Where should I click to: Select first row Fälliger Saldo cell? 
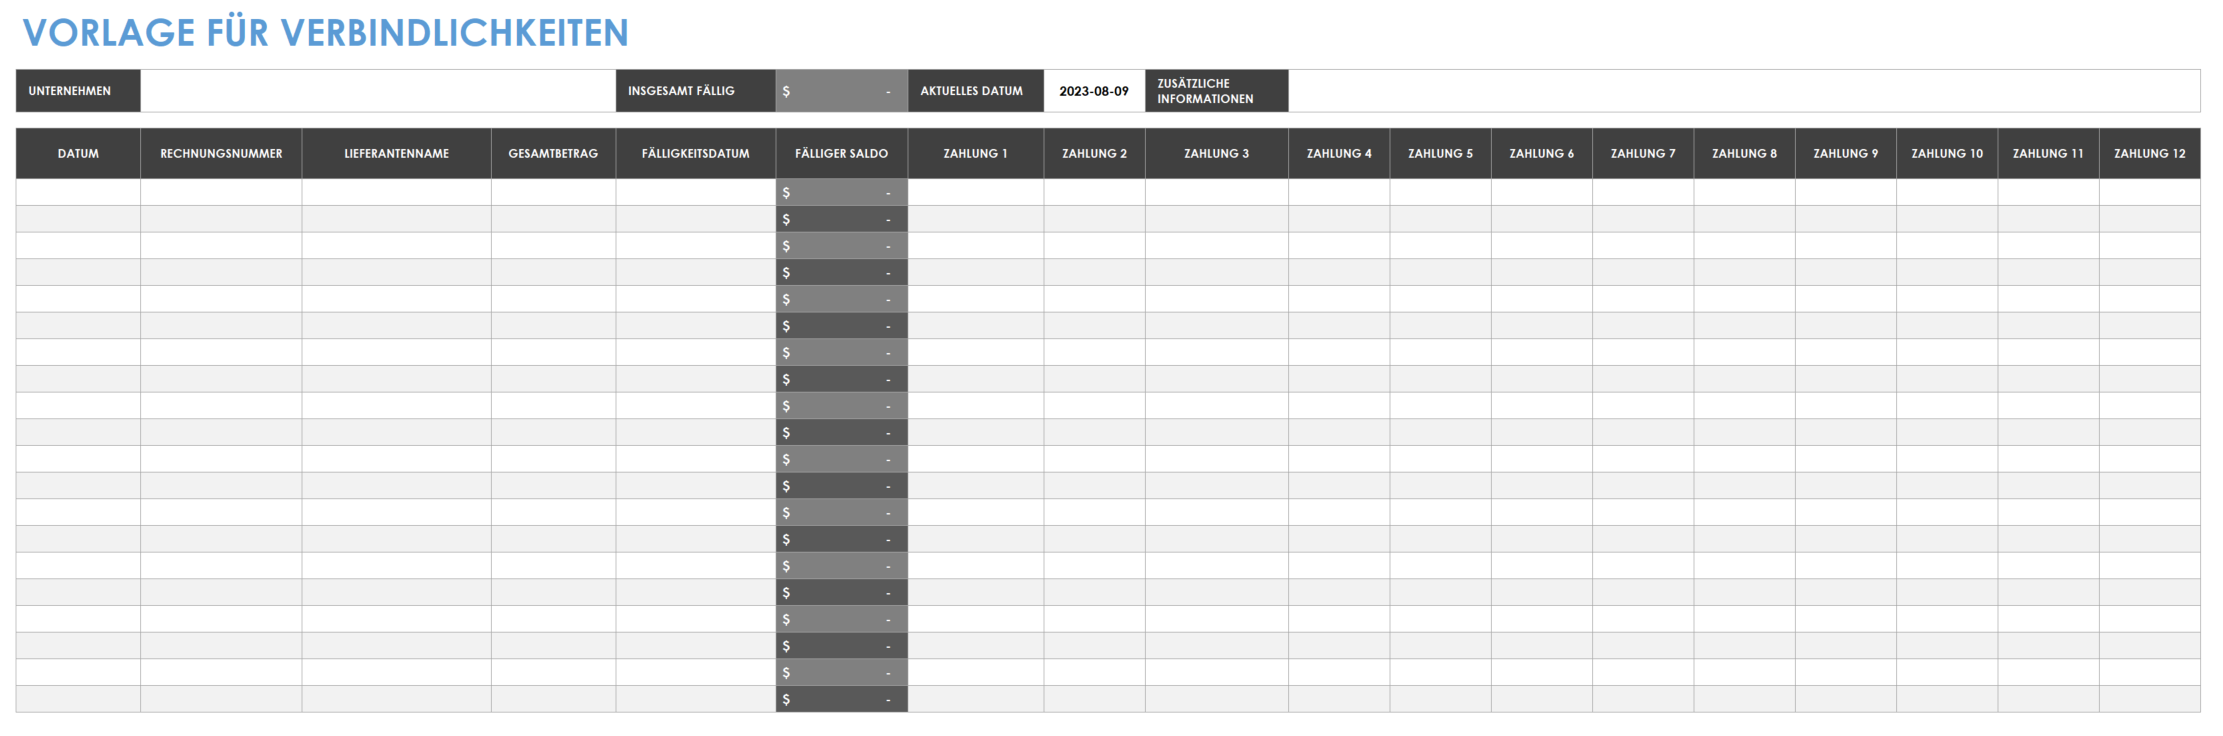click(842, 192)
